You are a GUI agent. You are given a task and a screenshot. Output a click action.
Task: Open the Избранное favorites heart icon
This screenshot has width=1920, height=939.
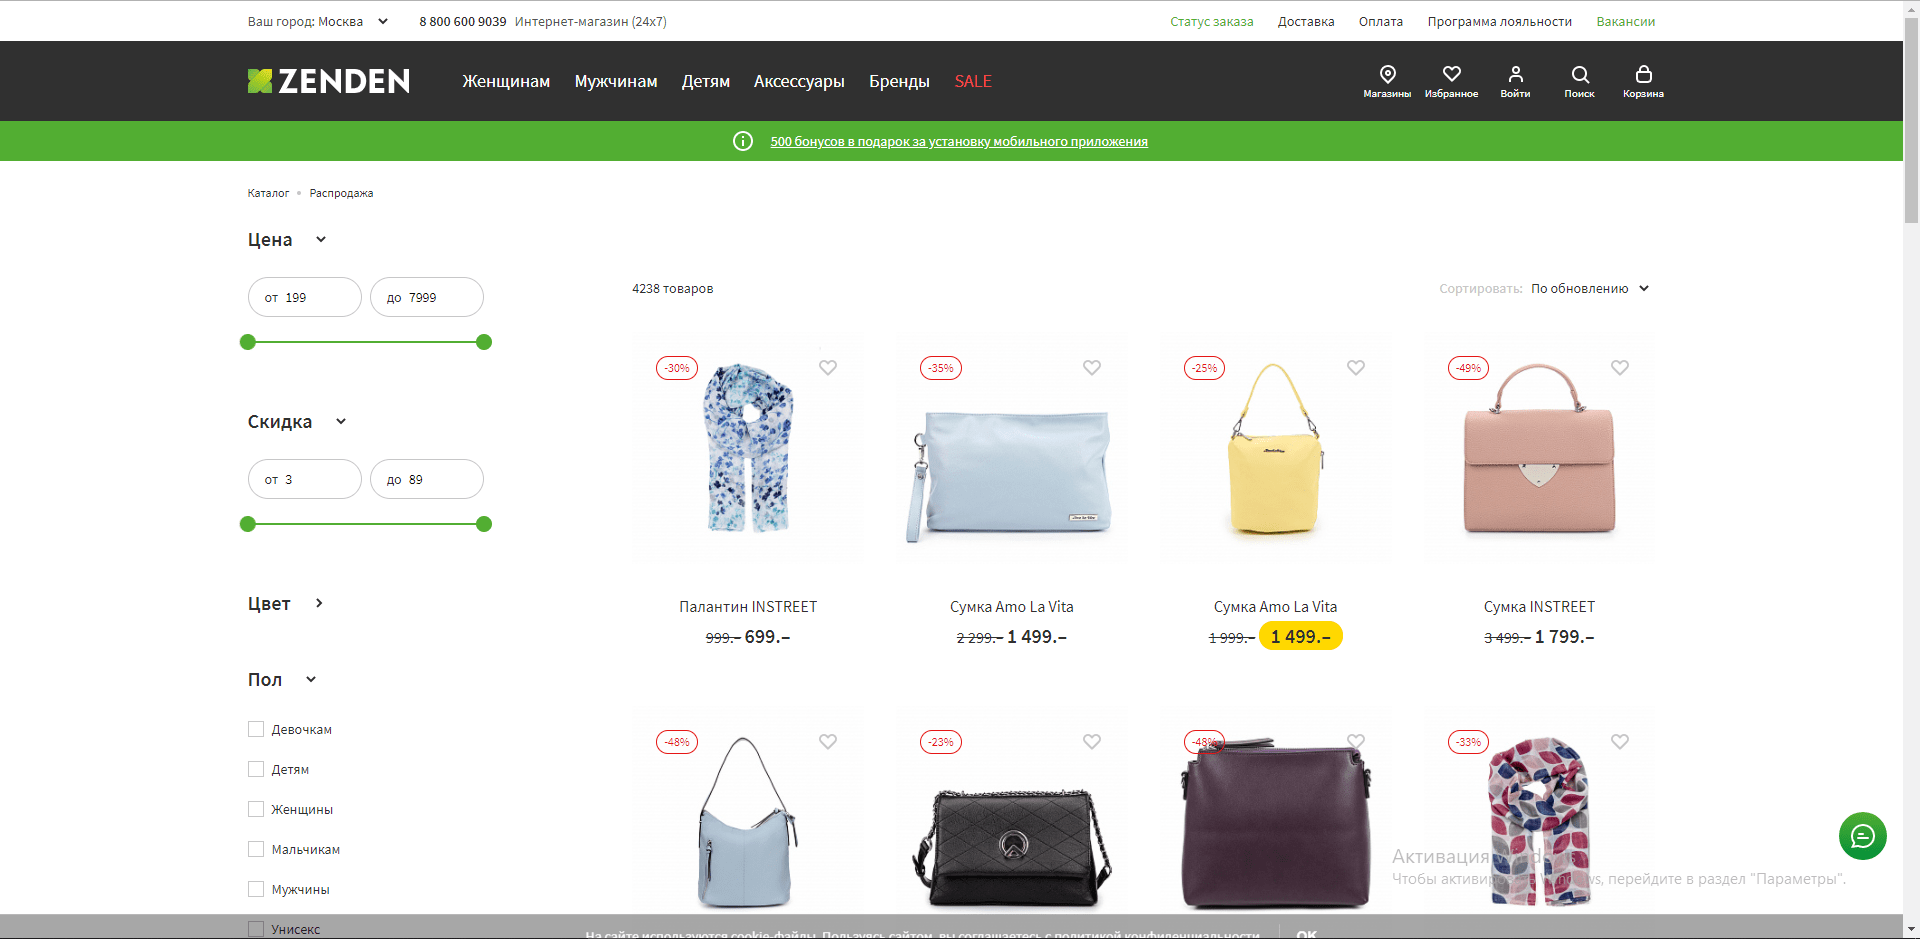point(1451,80)
